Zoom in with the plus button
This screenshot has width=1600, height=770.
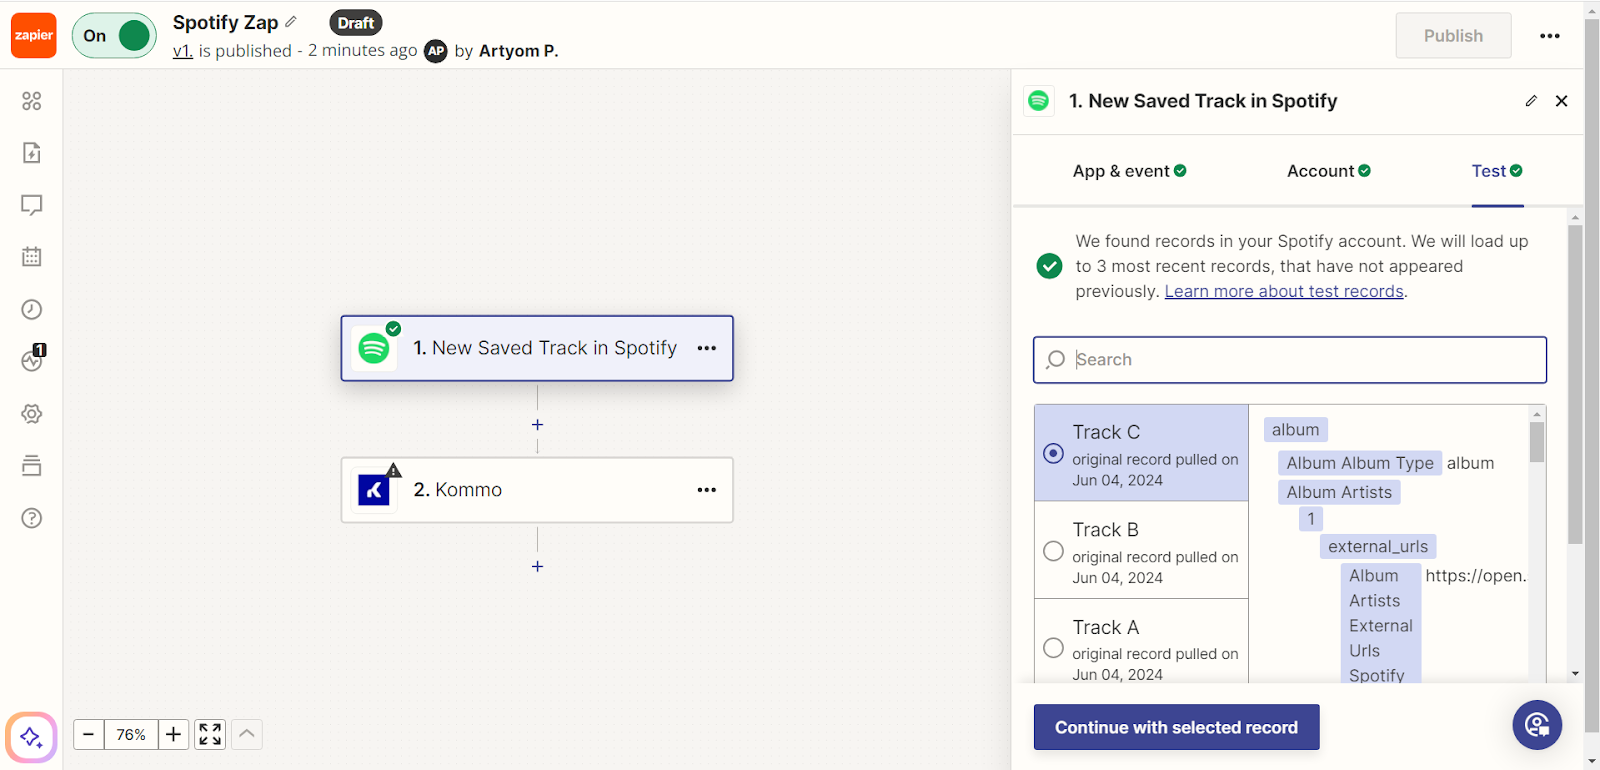click(x=173, y=735)
